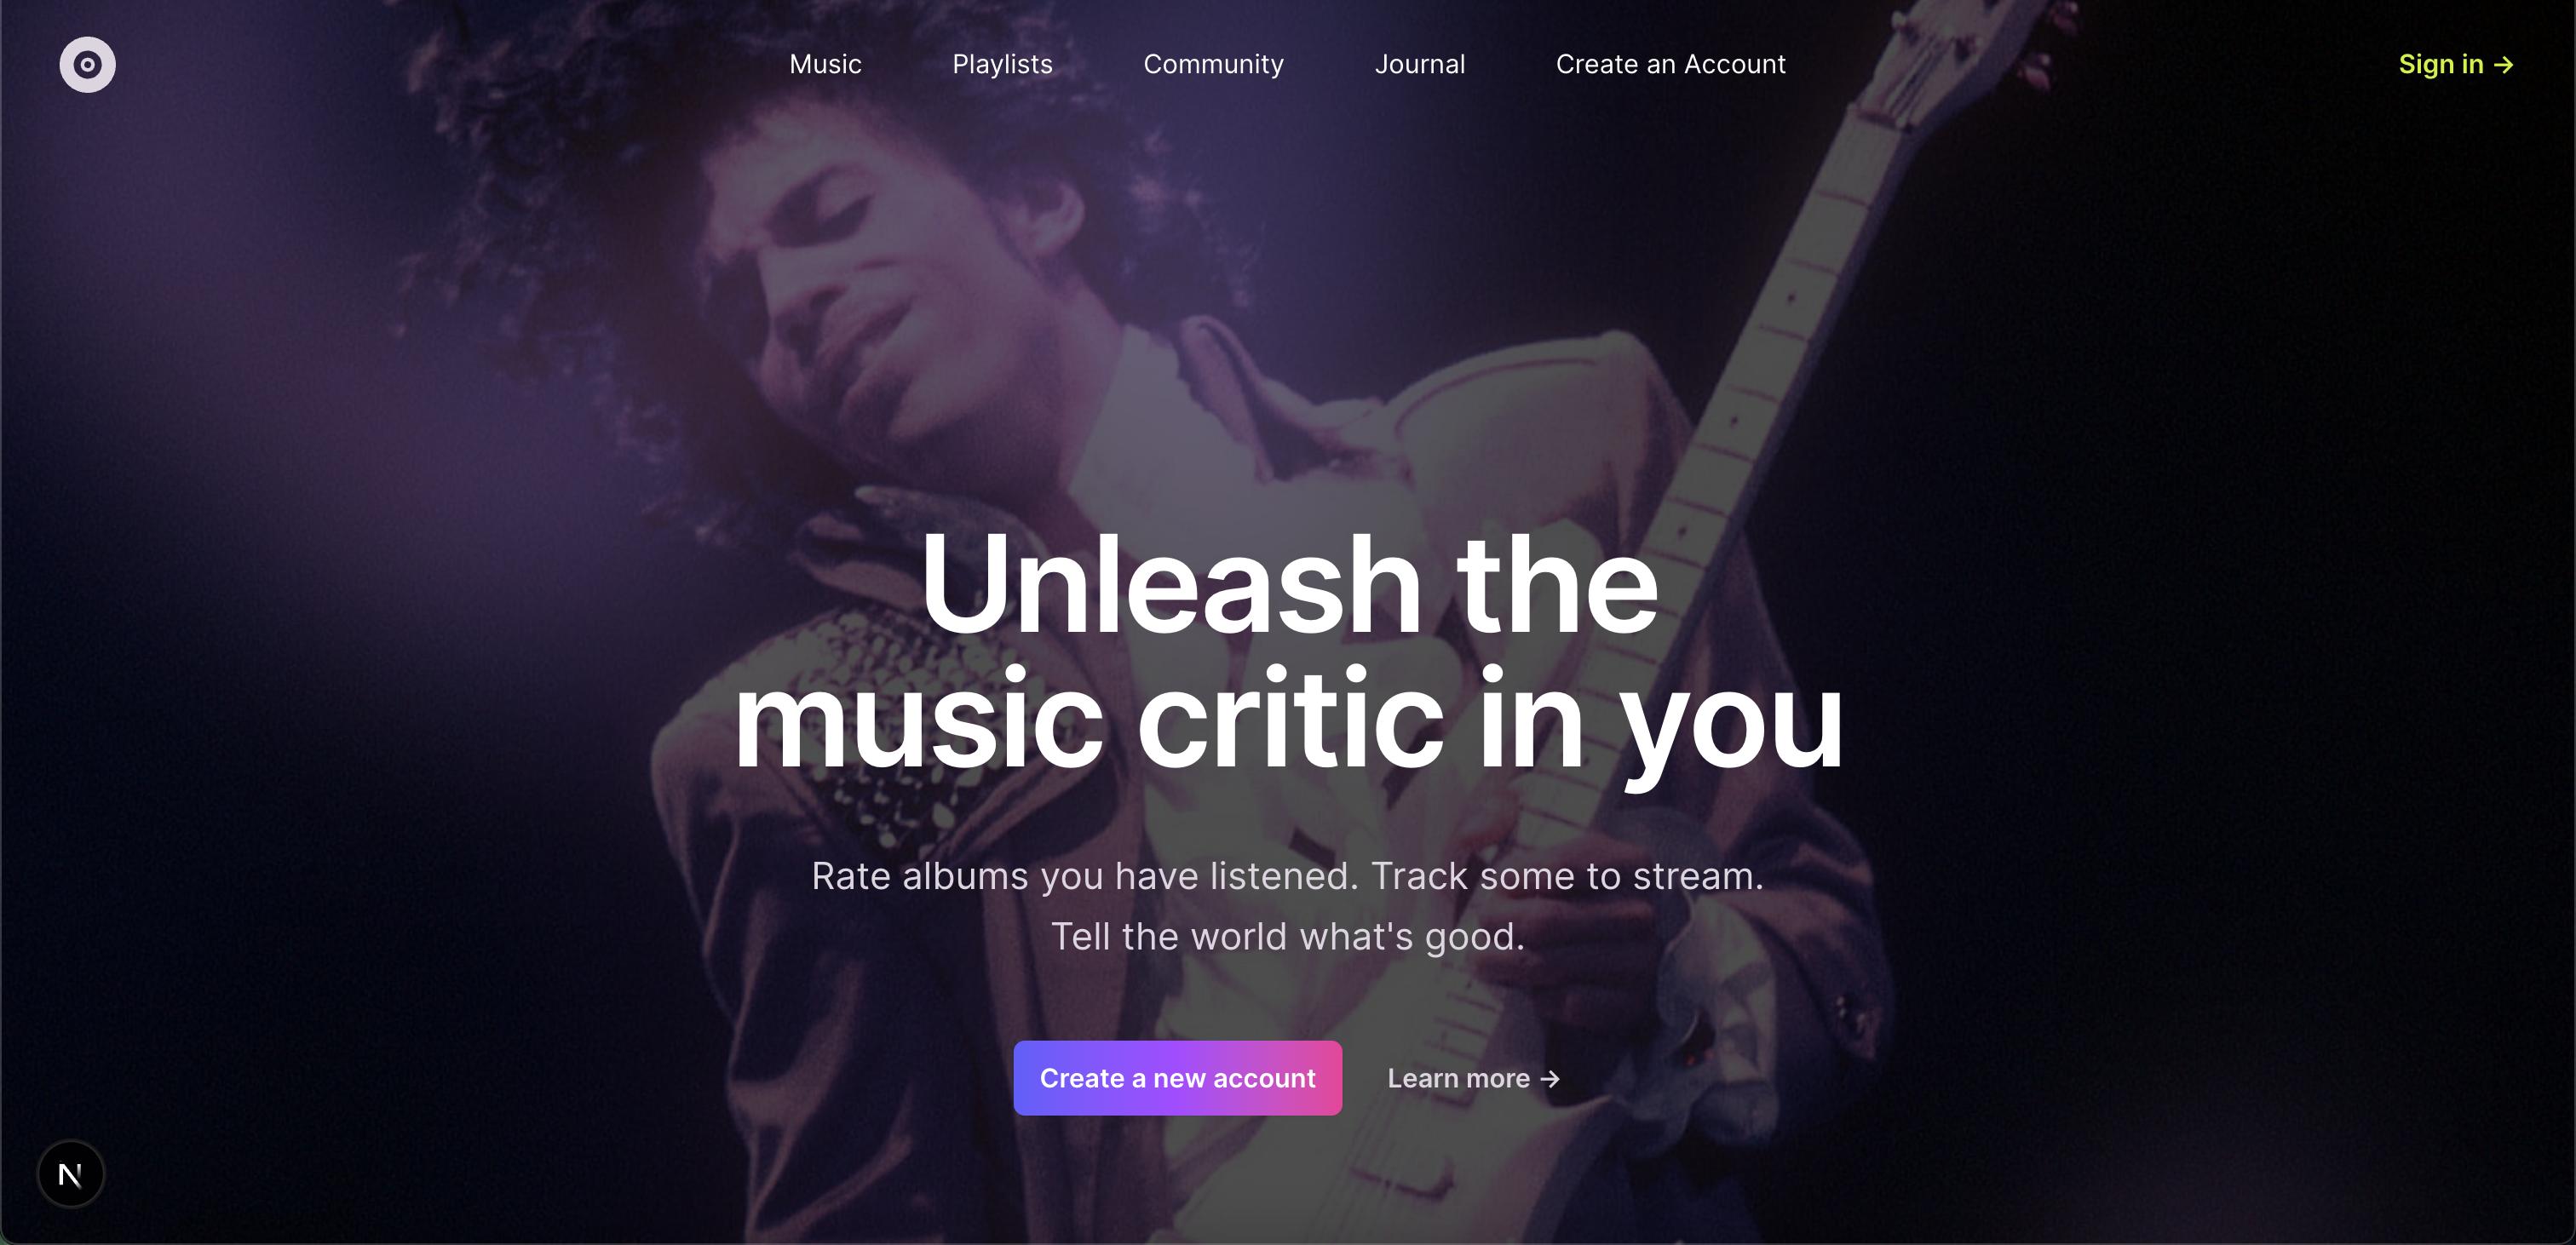Click the "Rate albums you have listened" text
Viewport: 2576px width, 1245px height.
(x=1084, y=876)
